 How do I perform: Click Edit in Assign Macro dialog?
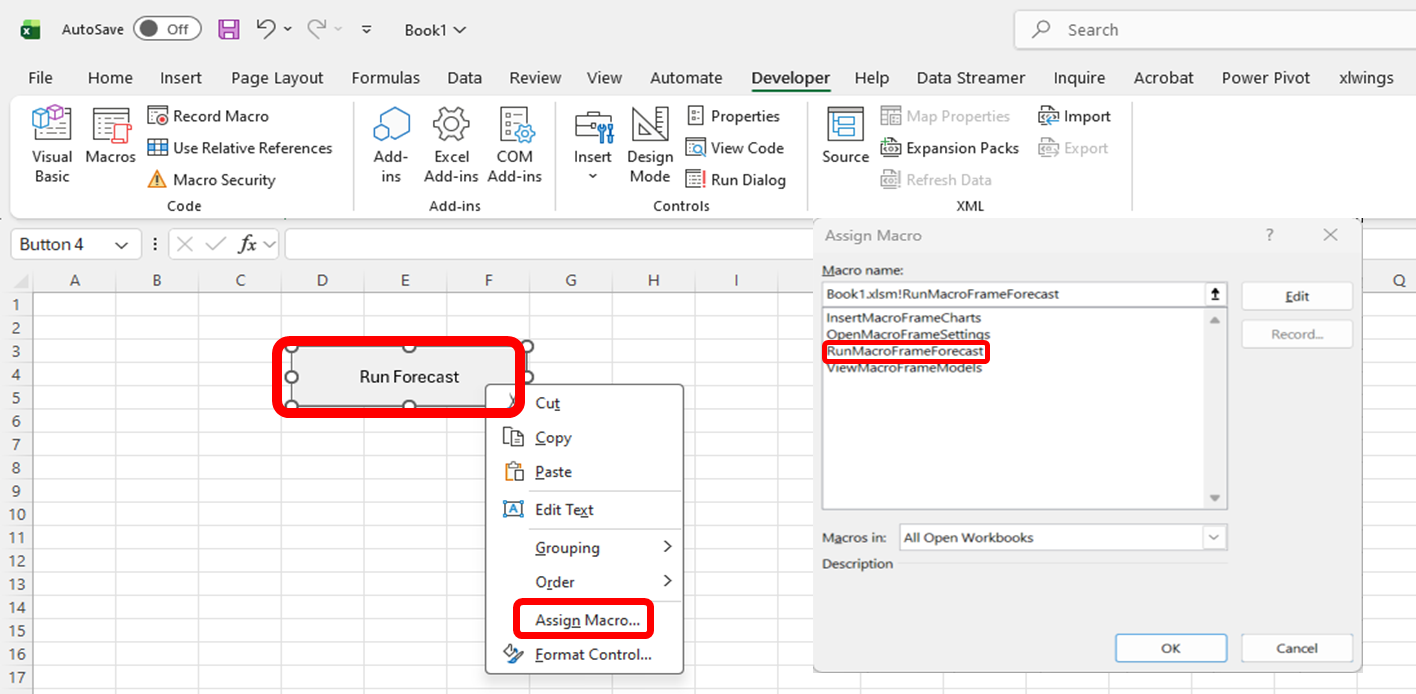click(1297, 296)
